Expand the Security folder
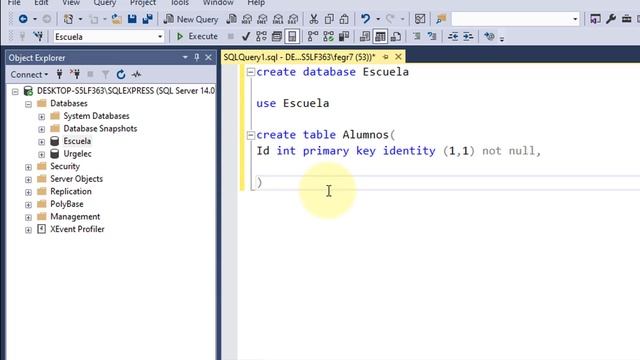Viewport: 640px width, 360px height. tap(28, 167)
